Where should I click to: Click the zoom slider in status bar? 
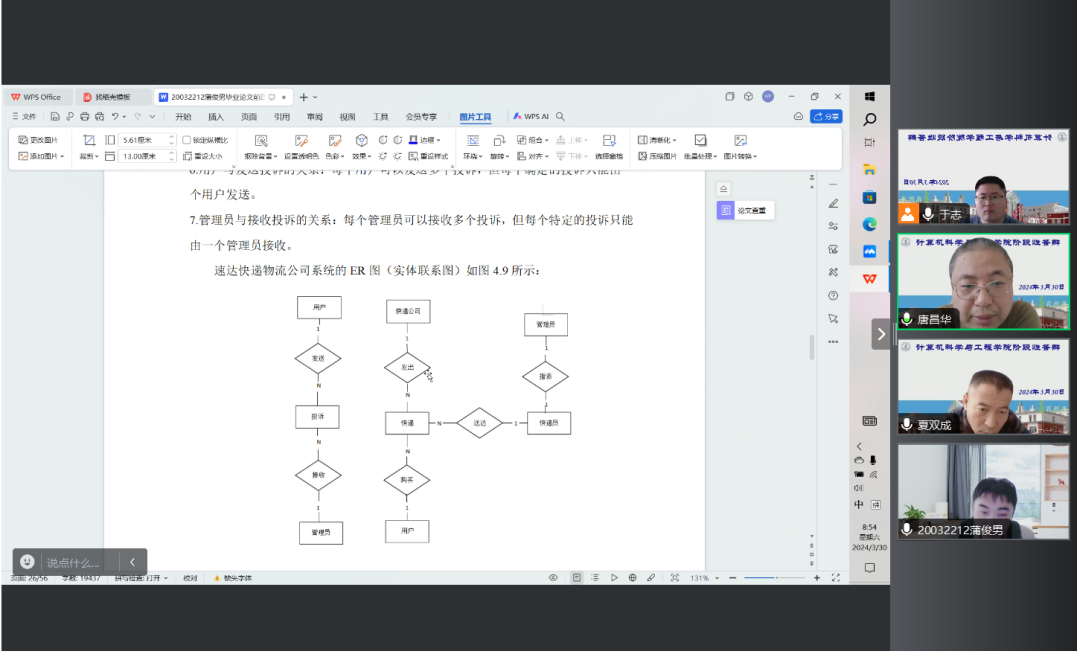pyautogui.click(x=774, y=578)
